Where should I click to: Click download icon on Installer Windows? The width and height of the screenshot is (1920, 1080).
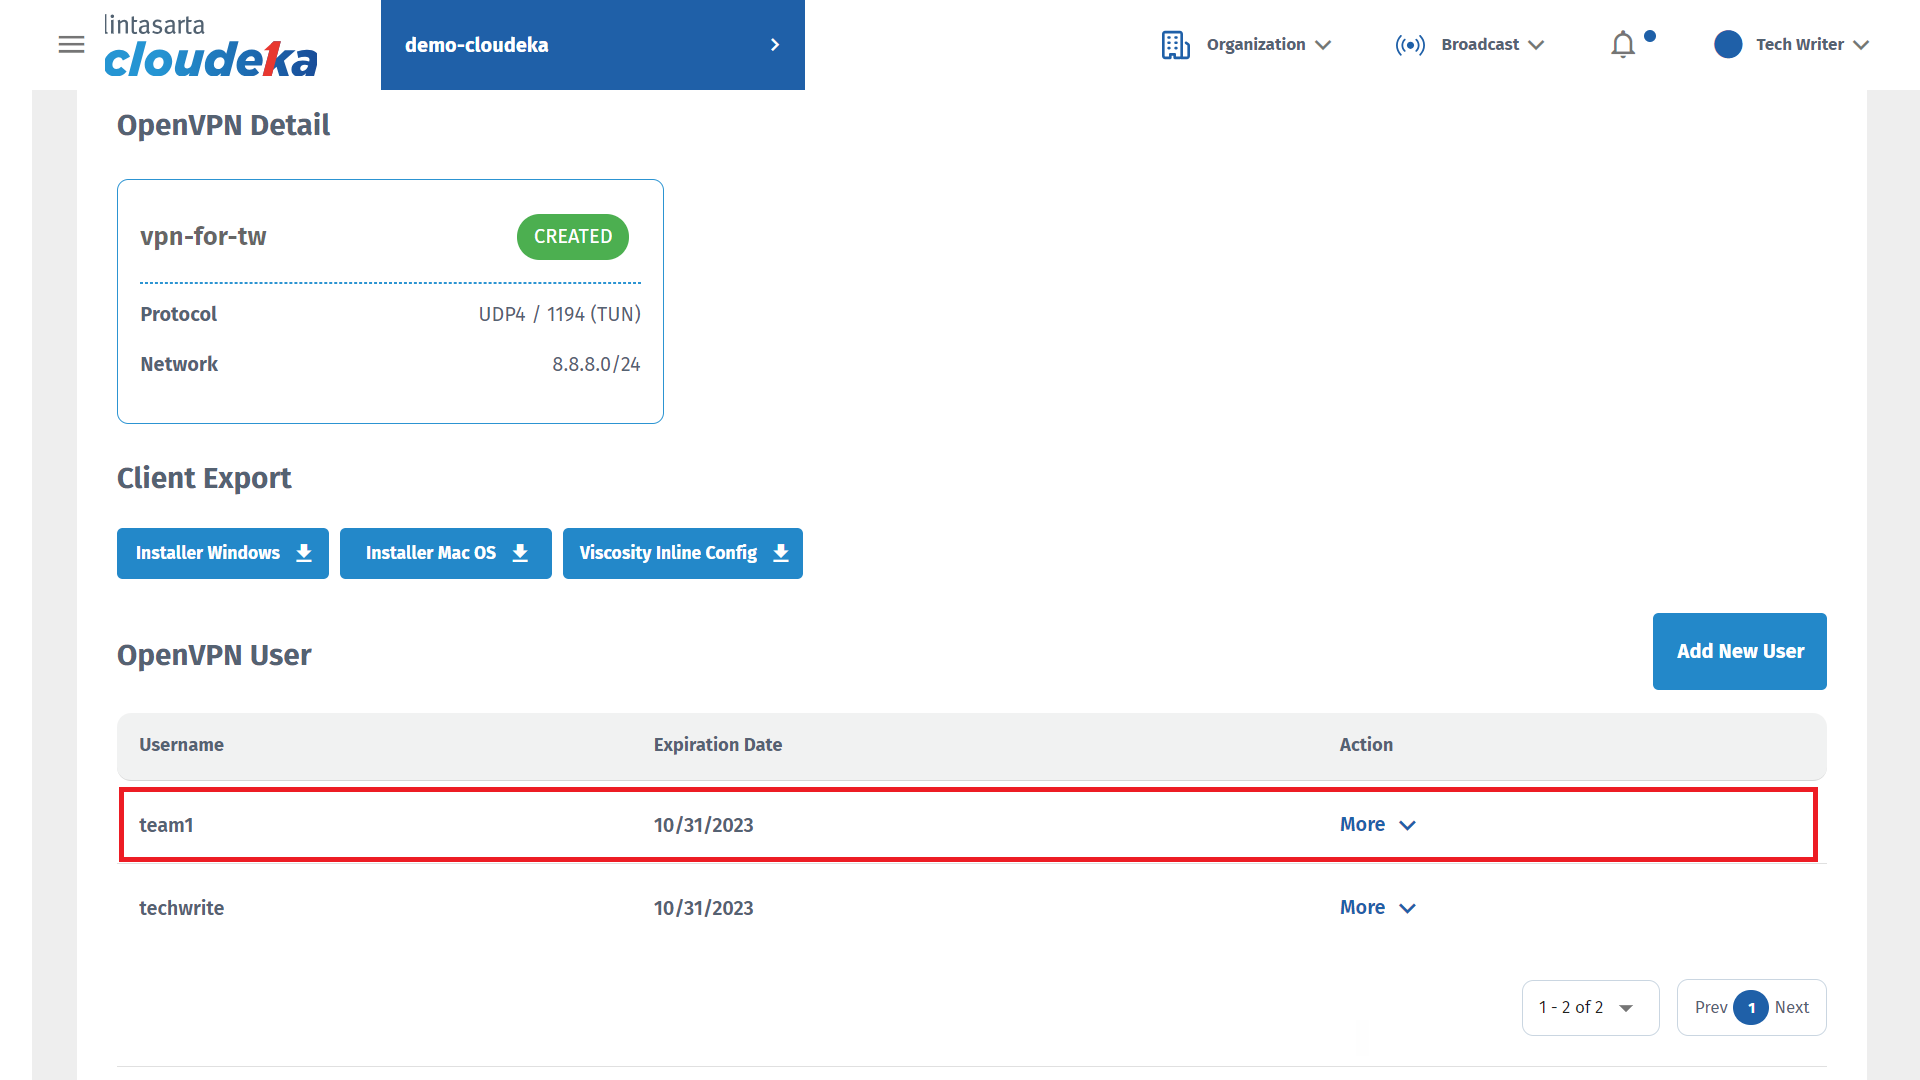[304, 553]
